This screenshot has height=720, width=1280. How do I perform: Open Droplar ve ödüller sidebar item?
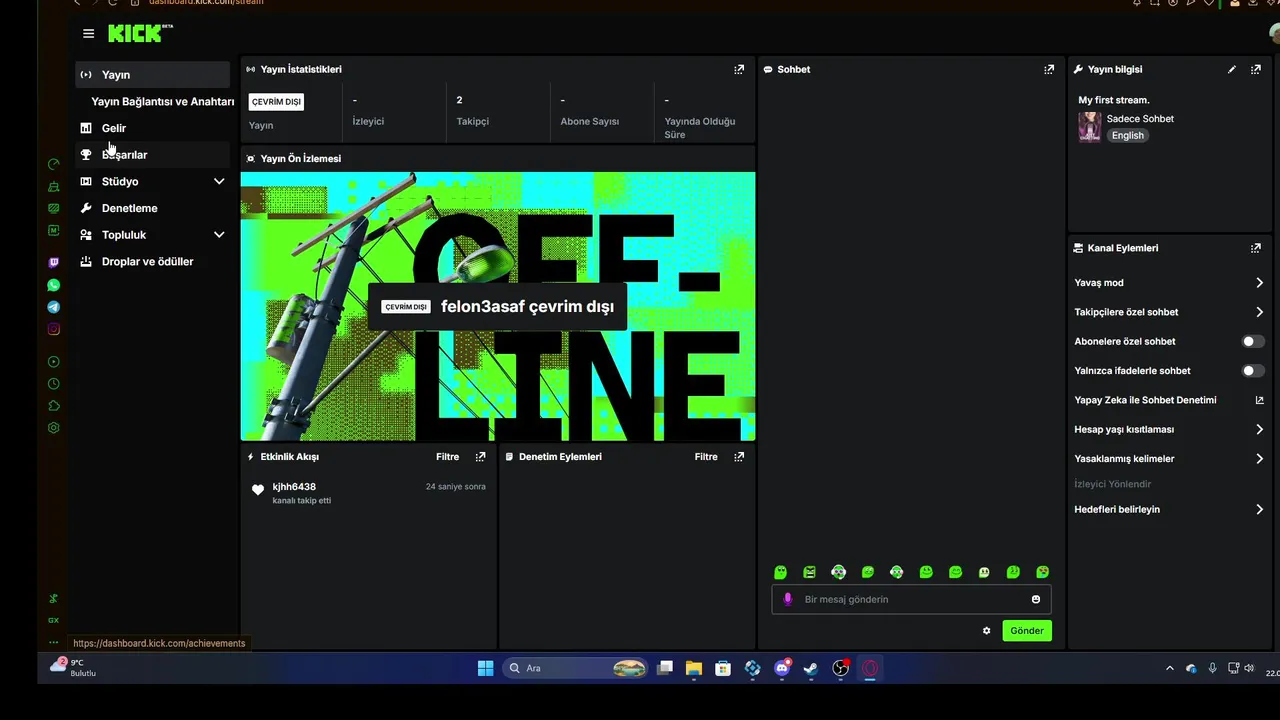point(153,262)
